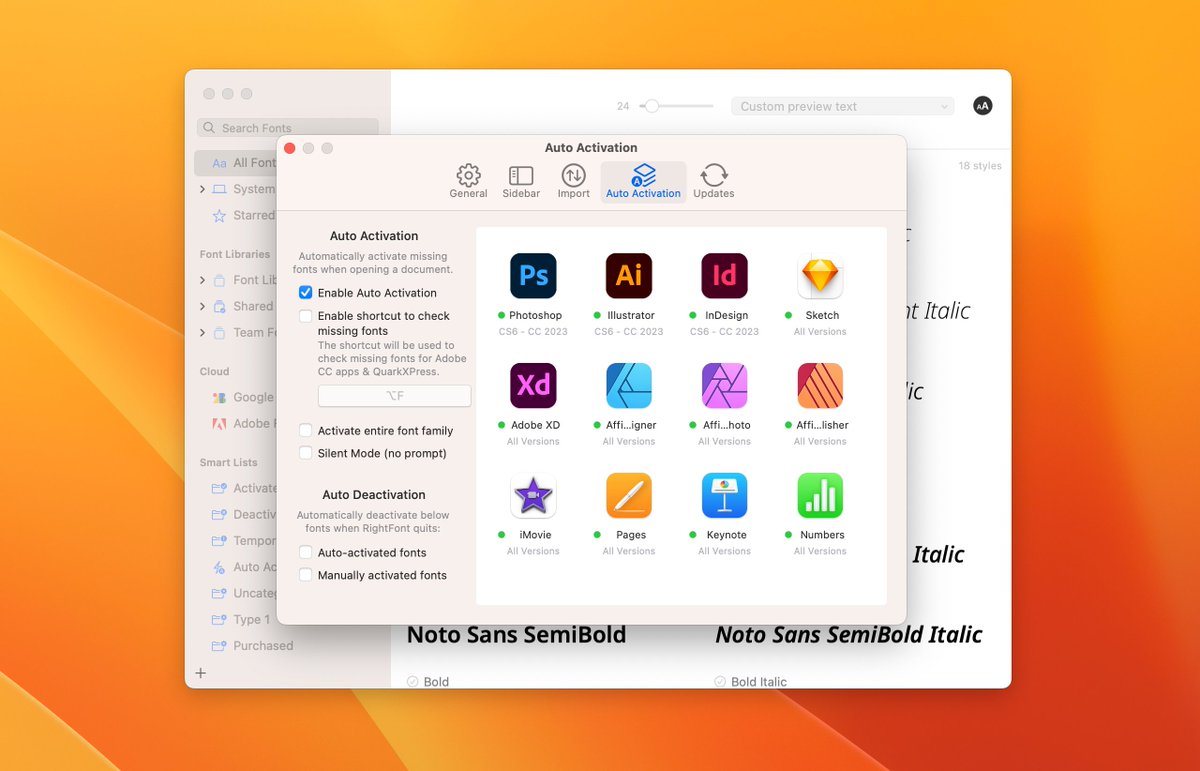Click the Adobe Fonts icon in sidebar
Screen dimensions: 1200x771
(219, 423)
